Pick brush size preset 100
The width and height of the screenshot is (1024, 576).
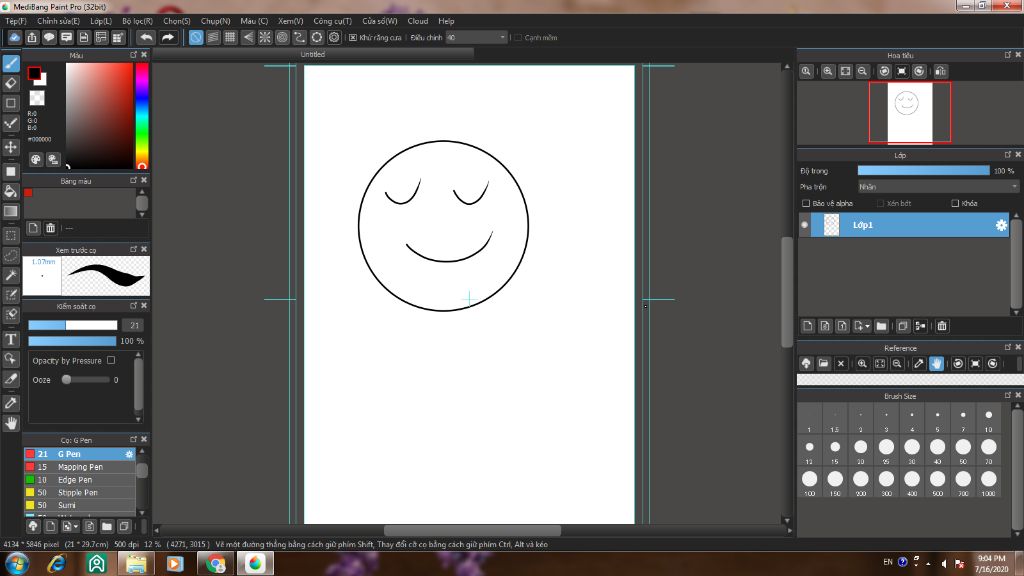[x=809, y=482]
